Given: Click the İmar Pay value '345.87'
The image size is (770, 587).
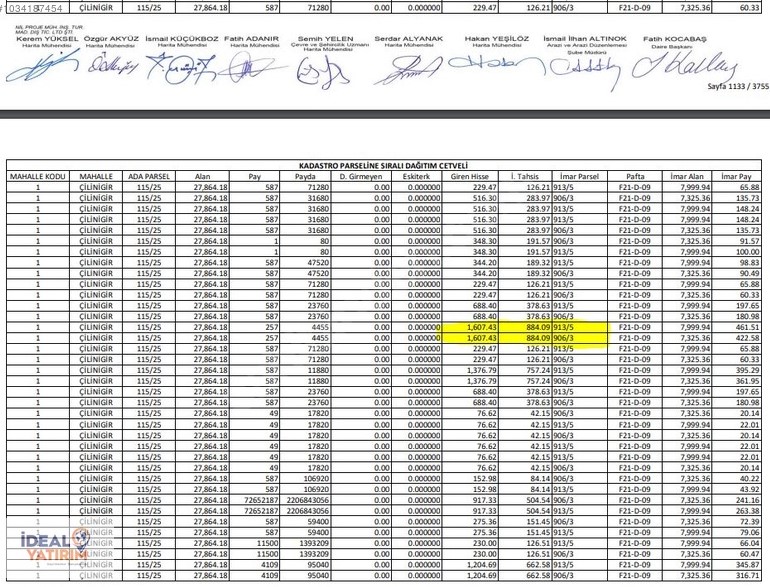Looking at the screenshot, I should coord(748,565).
